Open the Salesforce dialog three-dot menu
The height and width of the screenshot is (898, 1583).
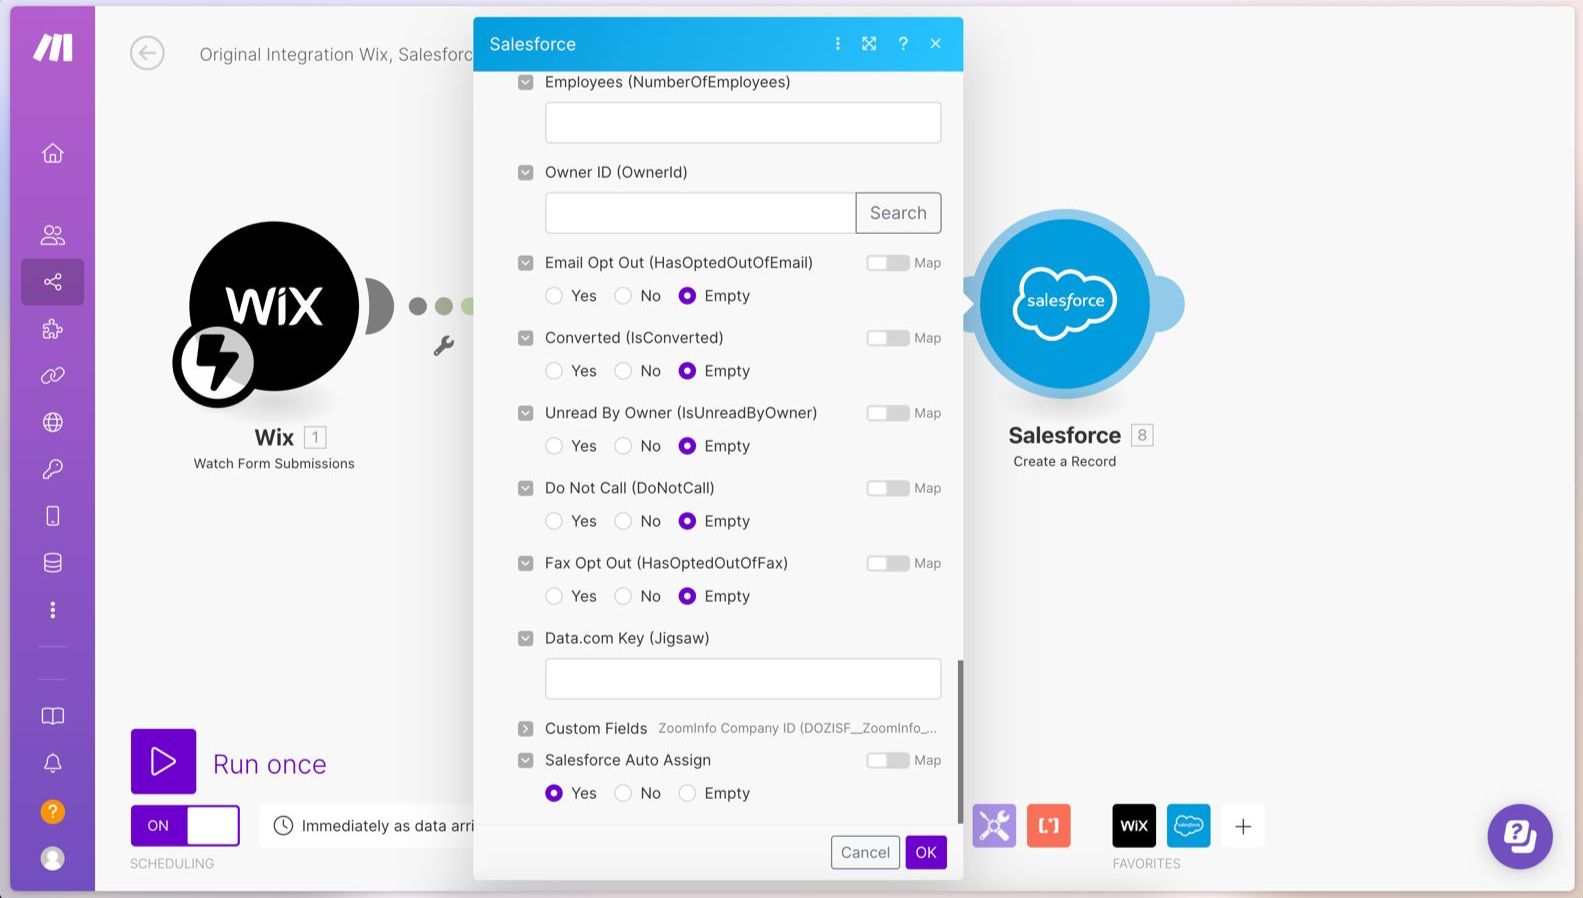click(838, 44)
